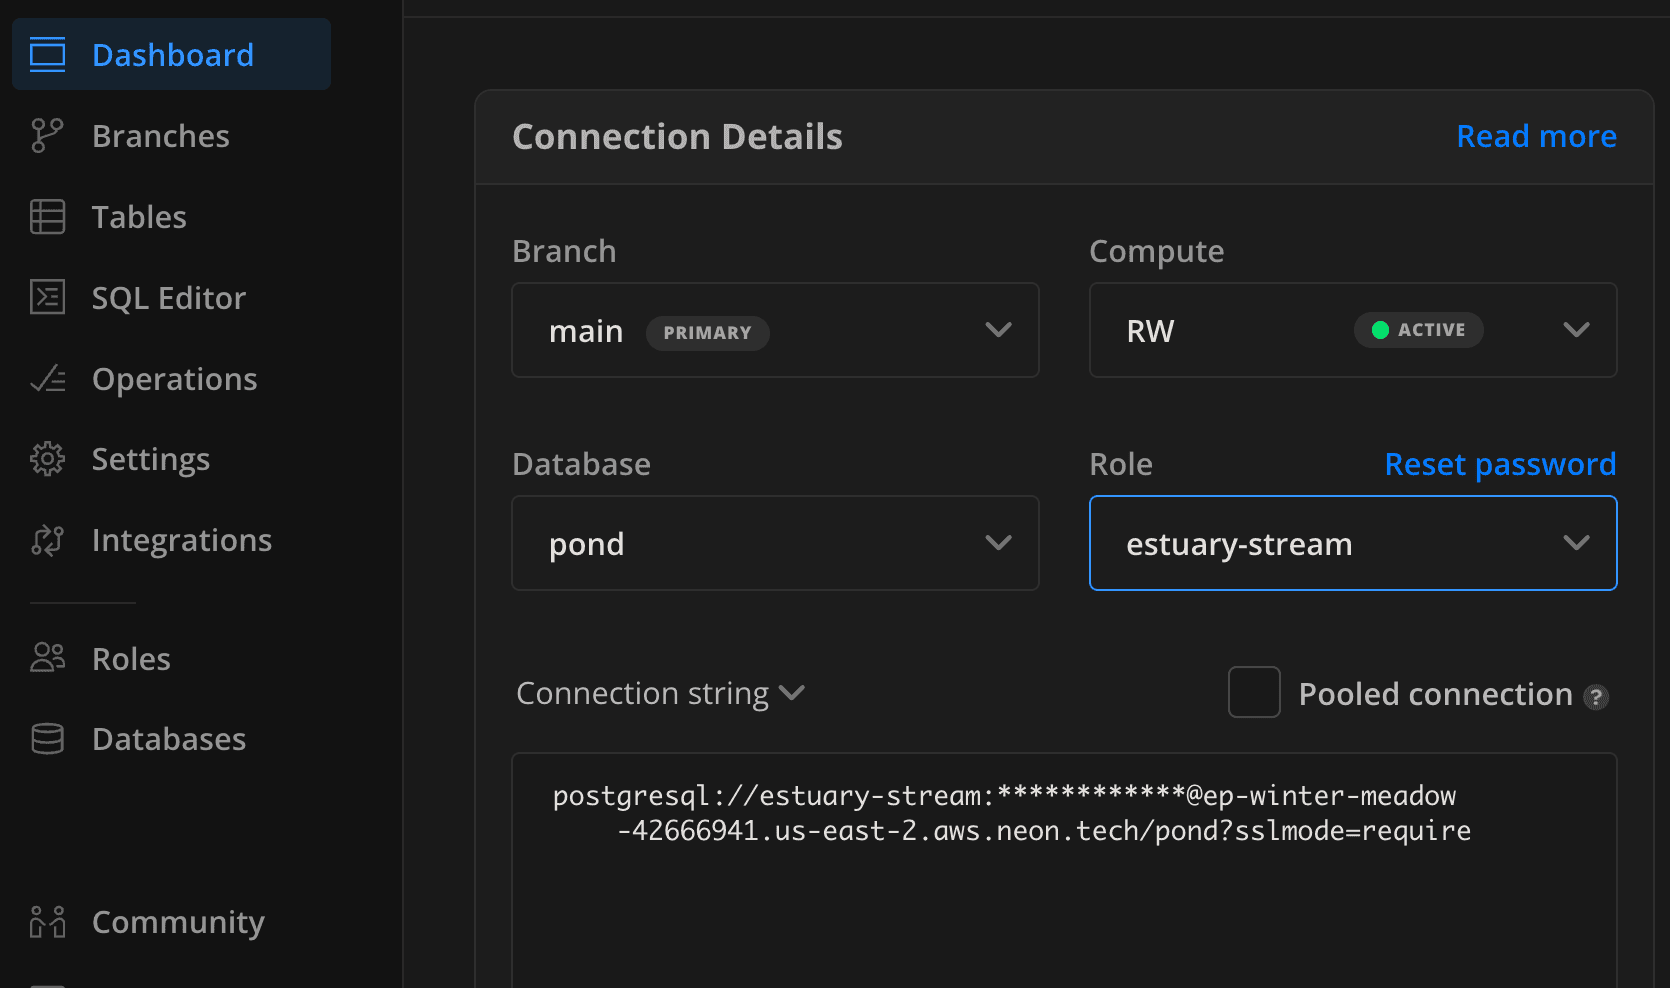Screen dimensions: 1670x988
Task: Select the Operations checklist icon
Action: (x=46, y=378)
